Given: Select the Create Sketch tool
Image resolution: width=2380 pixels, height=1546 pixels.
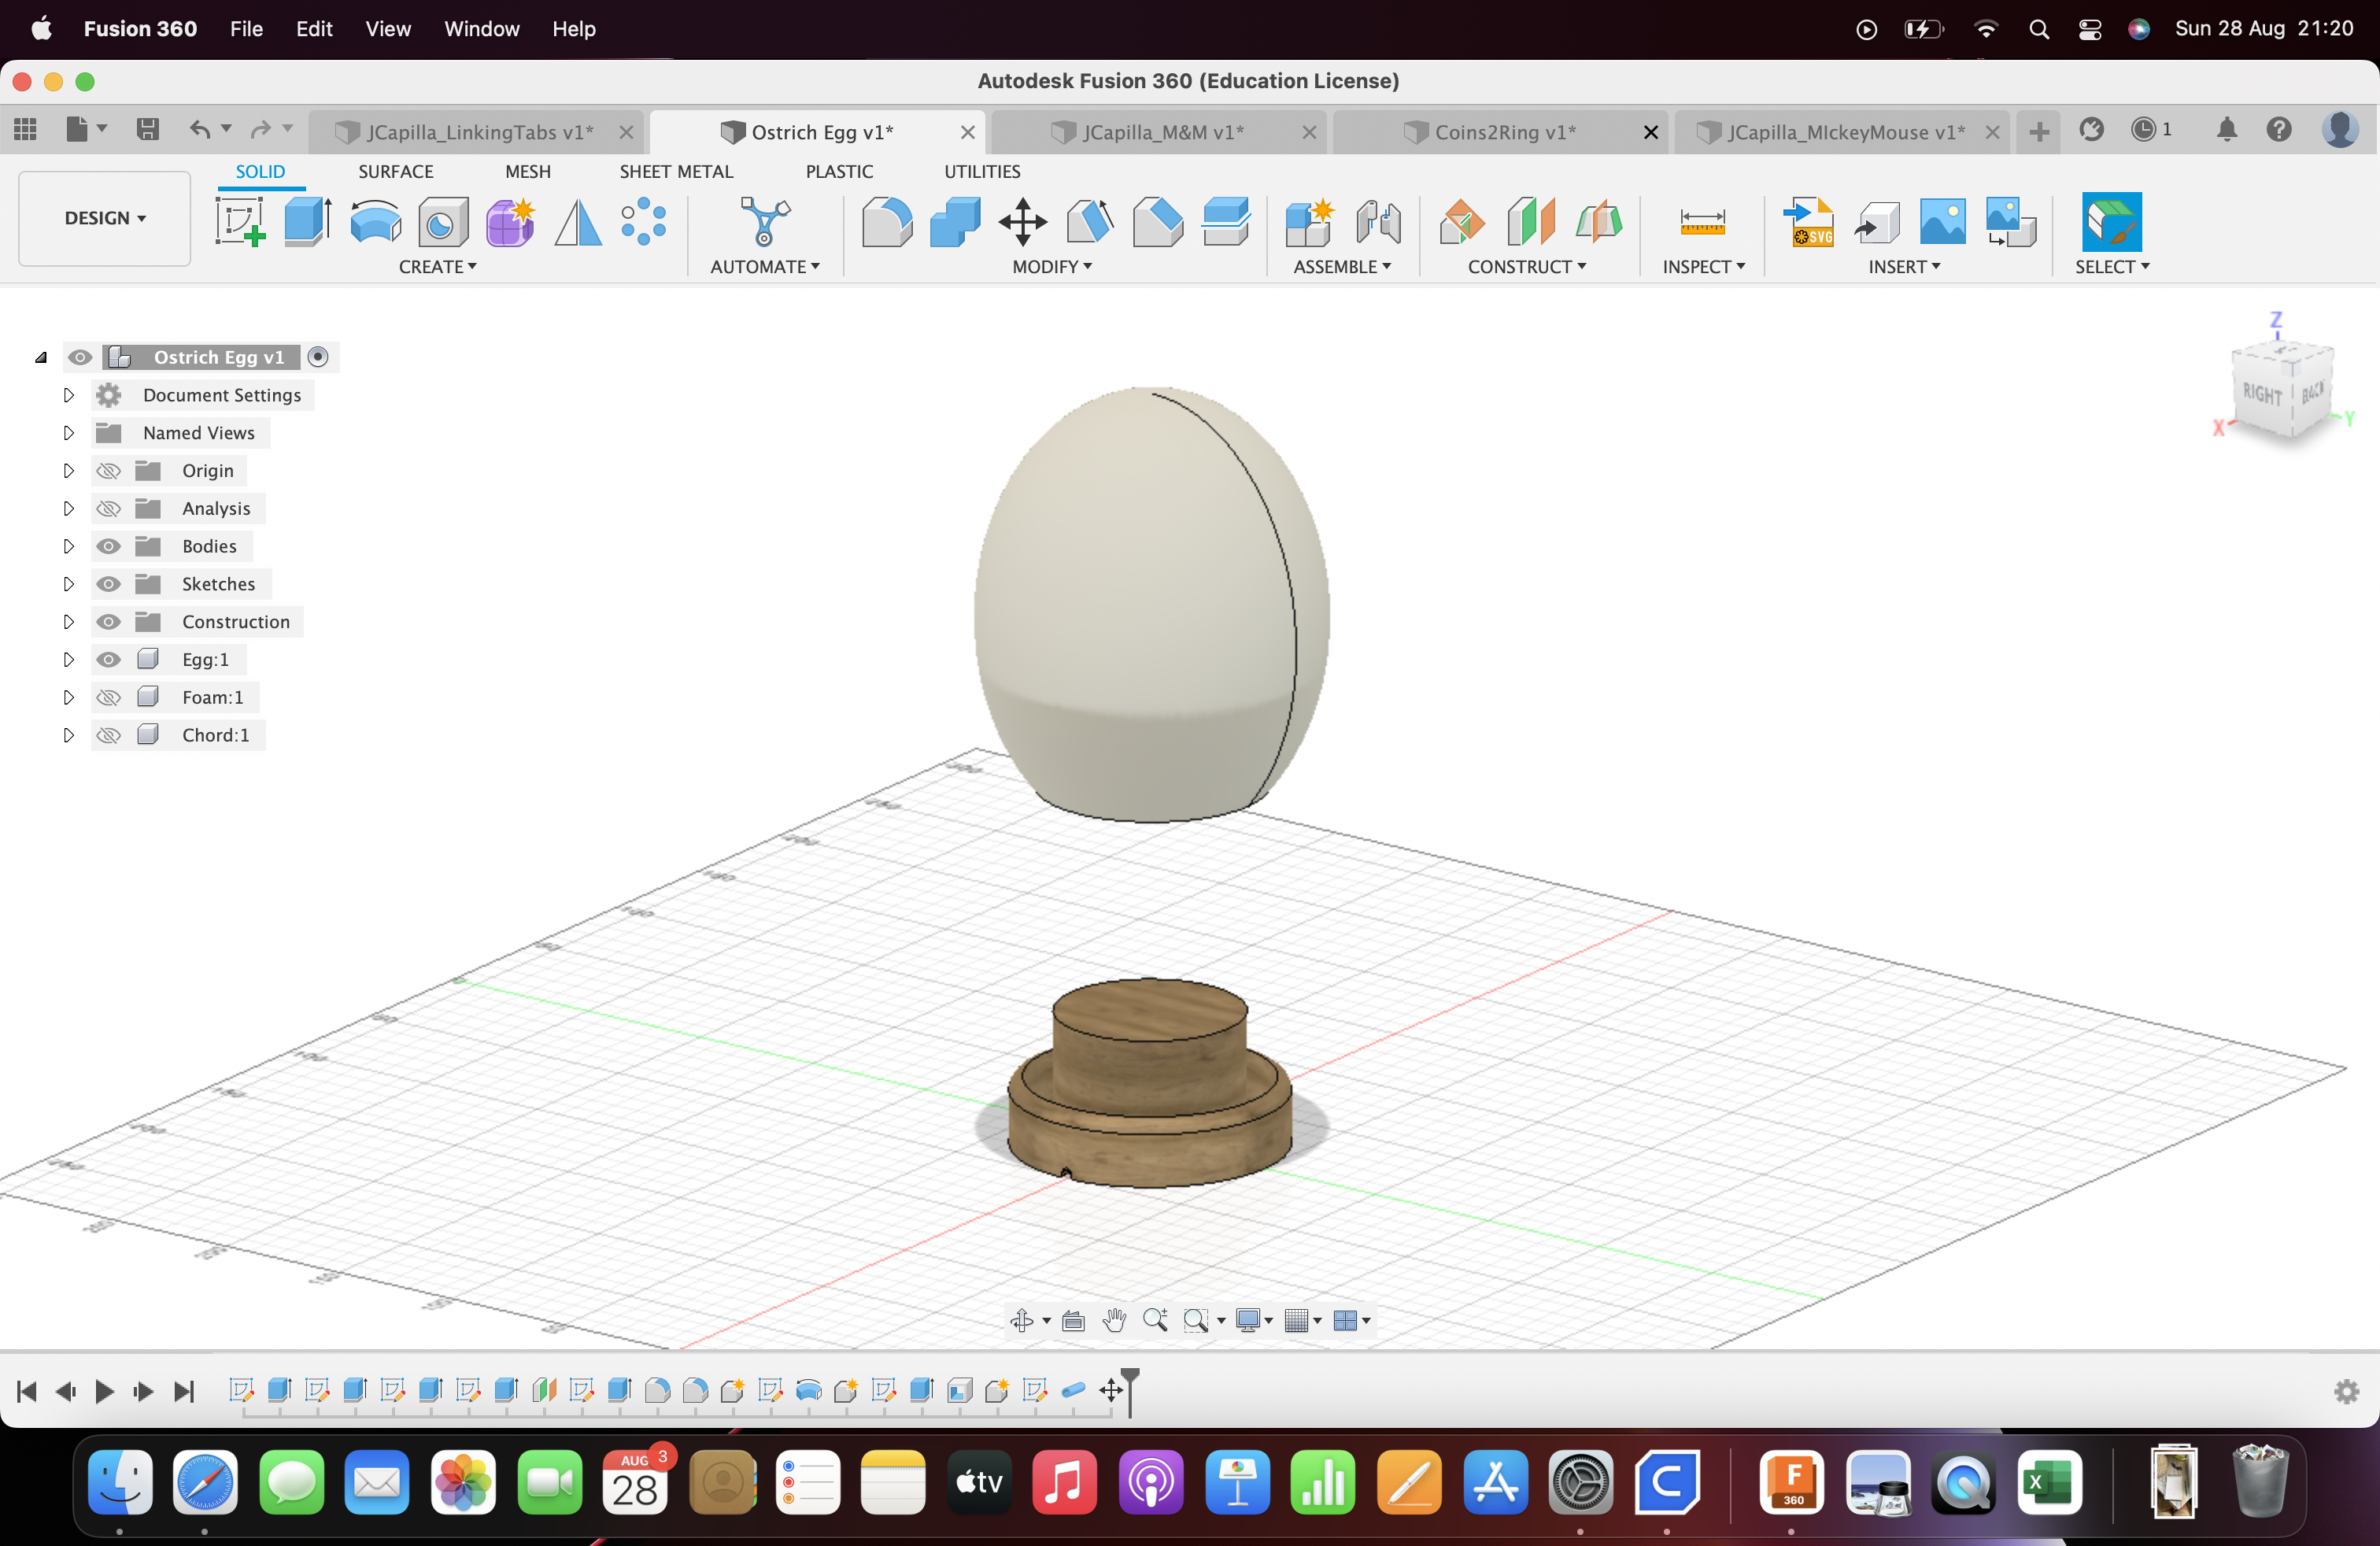Looking at the screenshot, I should (x=240, y=222).
